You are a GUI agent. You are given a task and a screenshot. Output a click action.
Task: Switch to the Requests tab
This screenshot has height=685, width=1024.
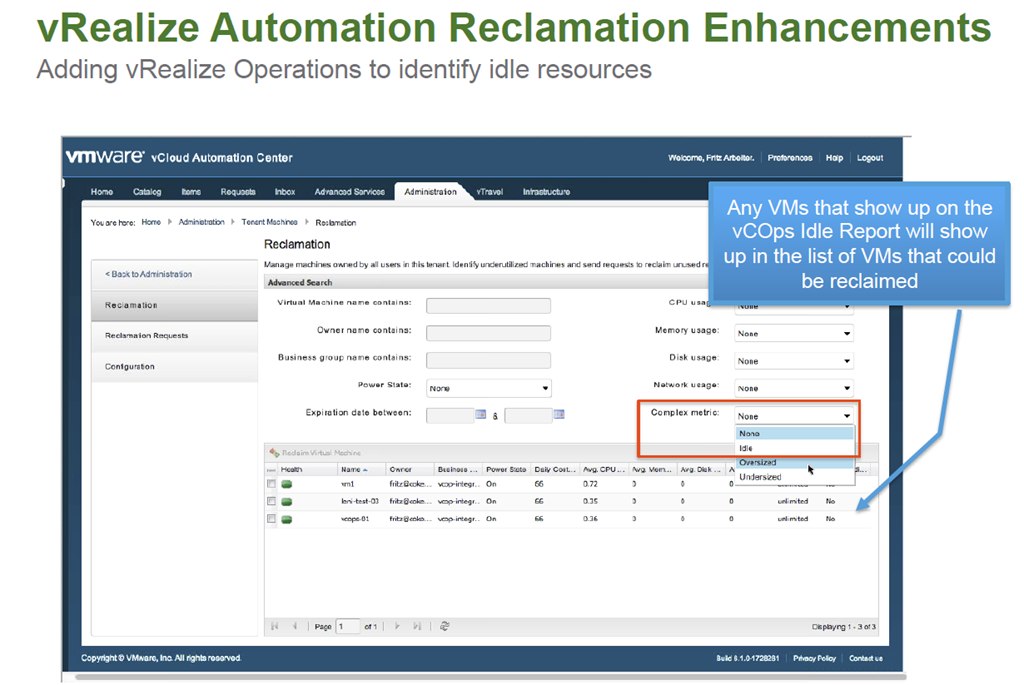[x=238, y=192]
